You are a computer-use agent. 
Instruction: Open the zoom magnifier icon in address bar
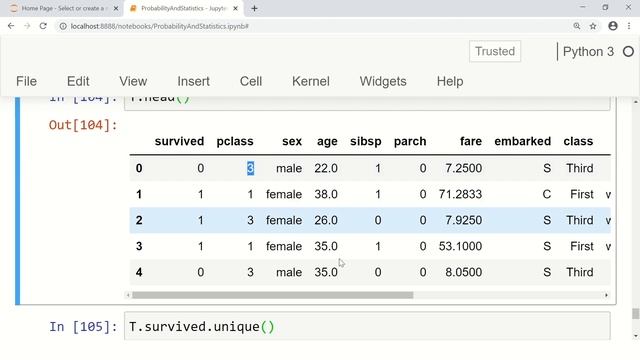click(x=577, y=26)
